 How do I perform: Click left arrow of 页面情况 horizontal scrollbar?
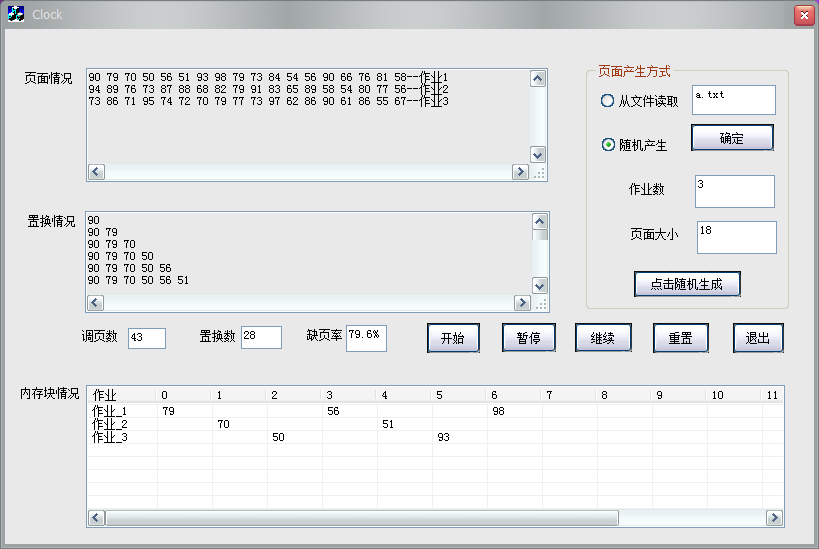click(x=96, y=172)
